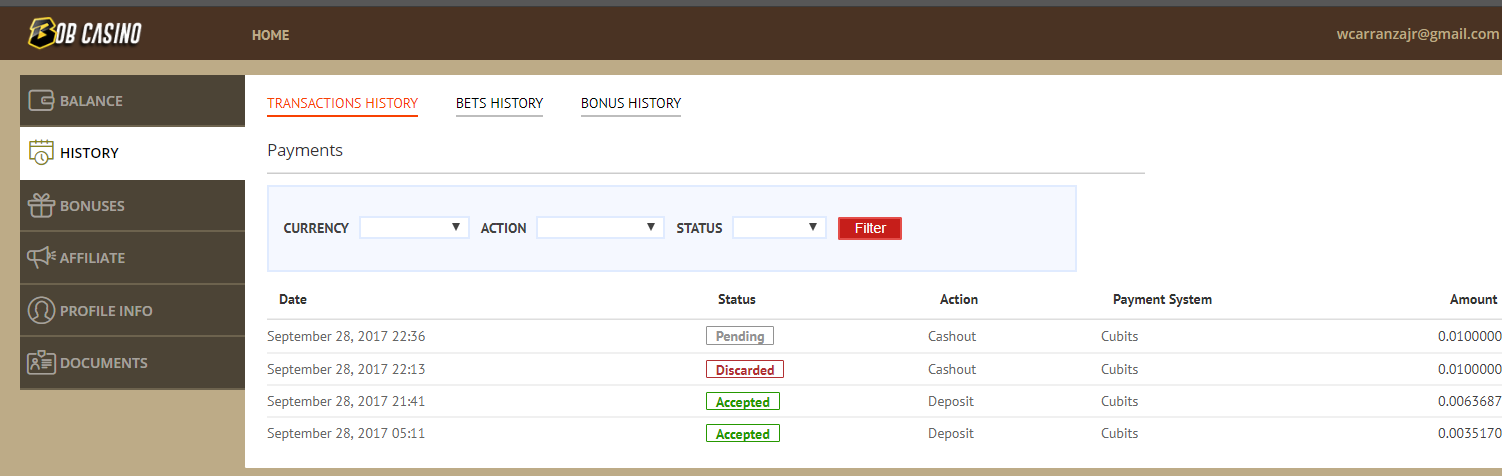Open the DOCUMENTS sidebar section
Image resolution: width=1502 pixels, height=476 pixels.
coord(132,363)
